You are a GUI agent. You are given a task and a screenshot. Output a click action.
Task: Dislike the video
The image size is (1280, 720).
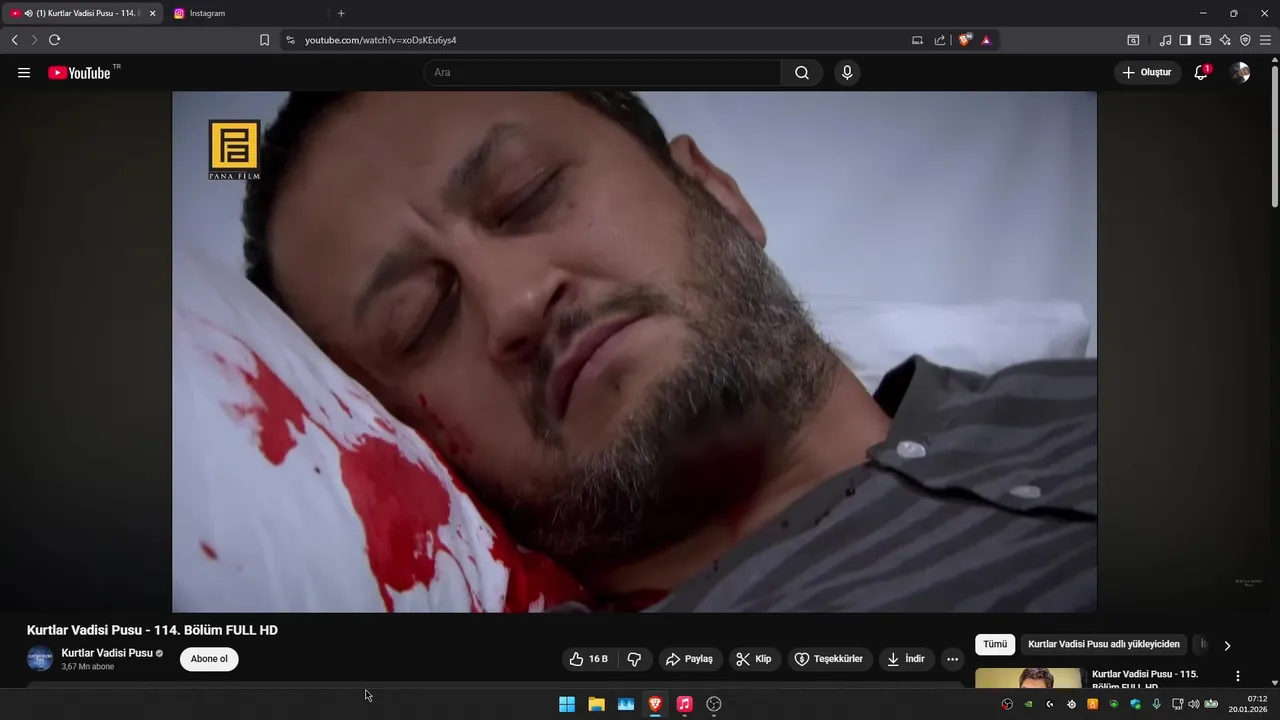click(634, 659)
